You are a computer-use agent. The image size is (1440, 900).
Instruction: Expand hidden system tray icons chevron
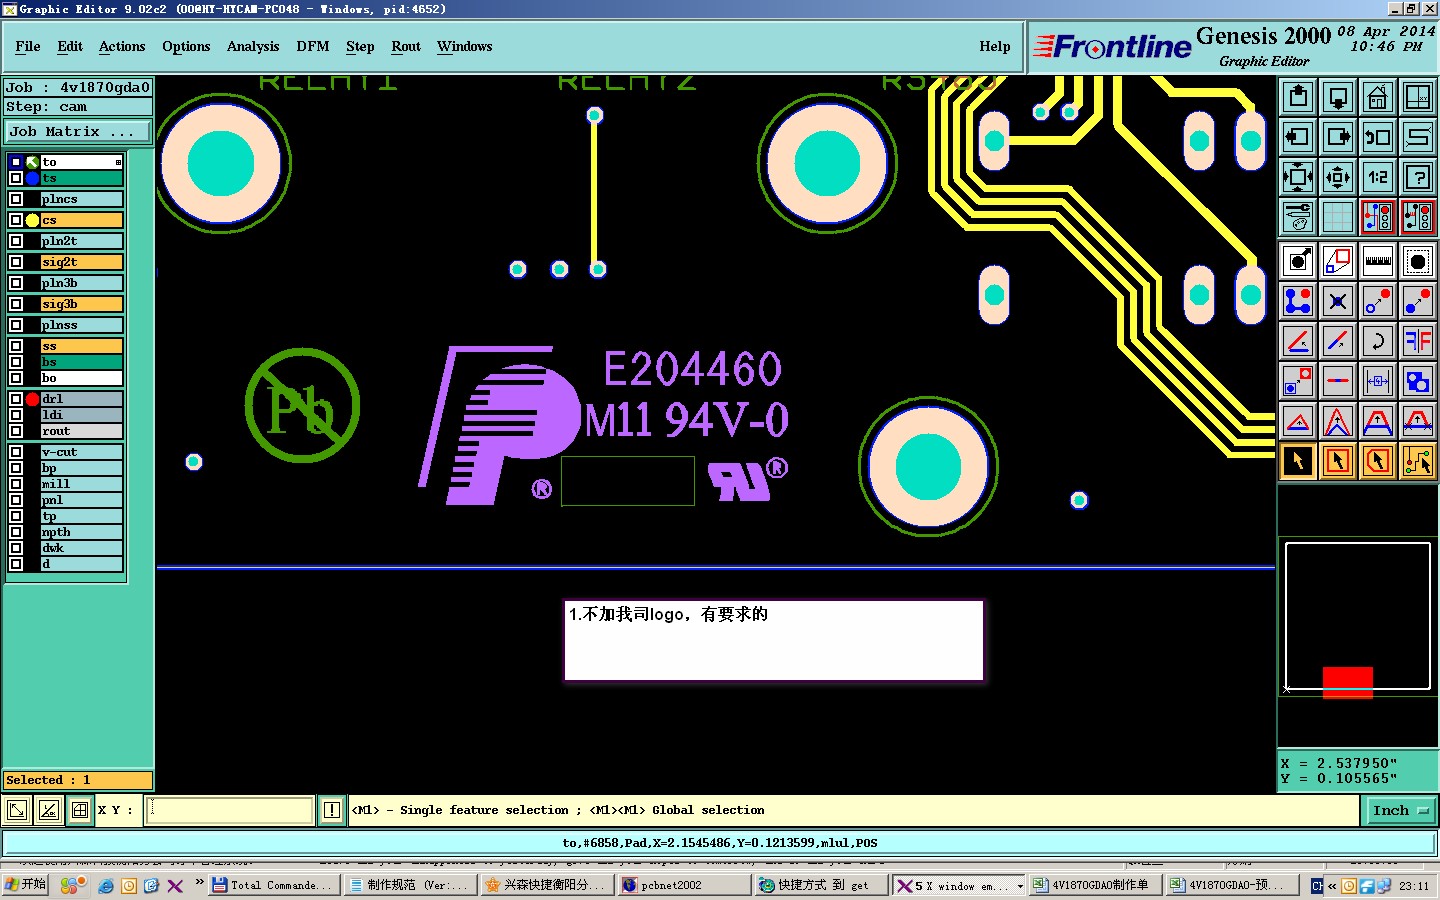click(x=1332, y=886)
